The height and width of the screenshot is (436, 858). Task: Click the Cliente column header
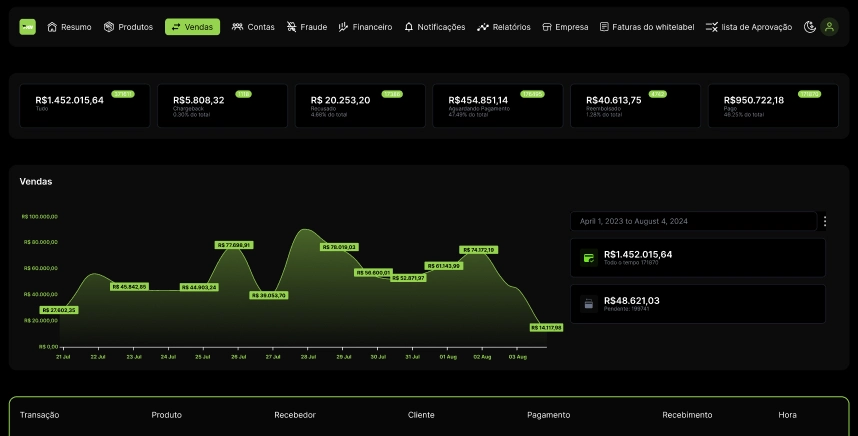pyautogui.click(x=421, y=415)
